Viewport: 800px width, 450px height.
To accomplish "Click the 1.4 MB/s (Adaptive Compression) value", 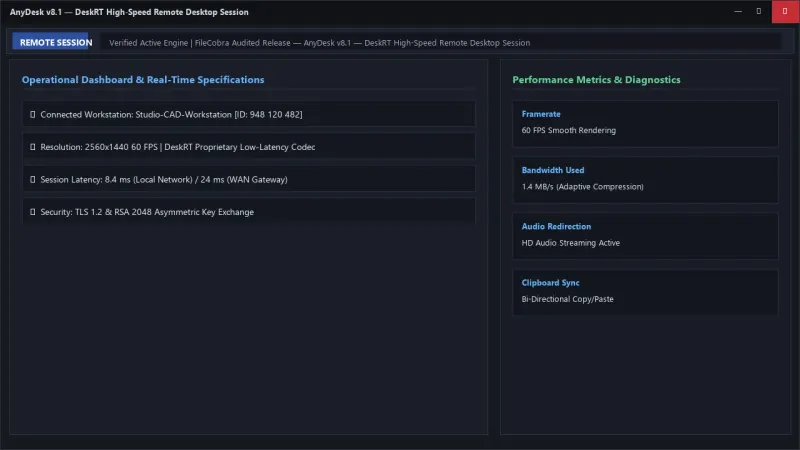I will 582,187.
